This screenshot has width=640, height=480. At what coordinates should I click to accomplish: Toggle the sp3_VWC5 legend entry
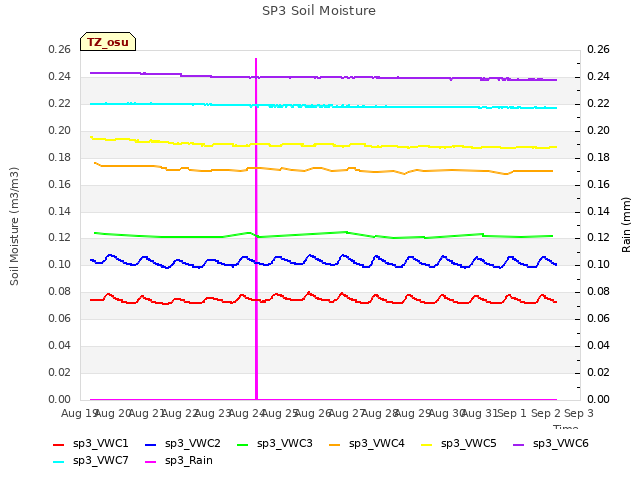pos(459,444)
